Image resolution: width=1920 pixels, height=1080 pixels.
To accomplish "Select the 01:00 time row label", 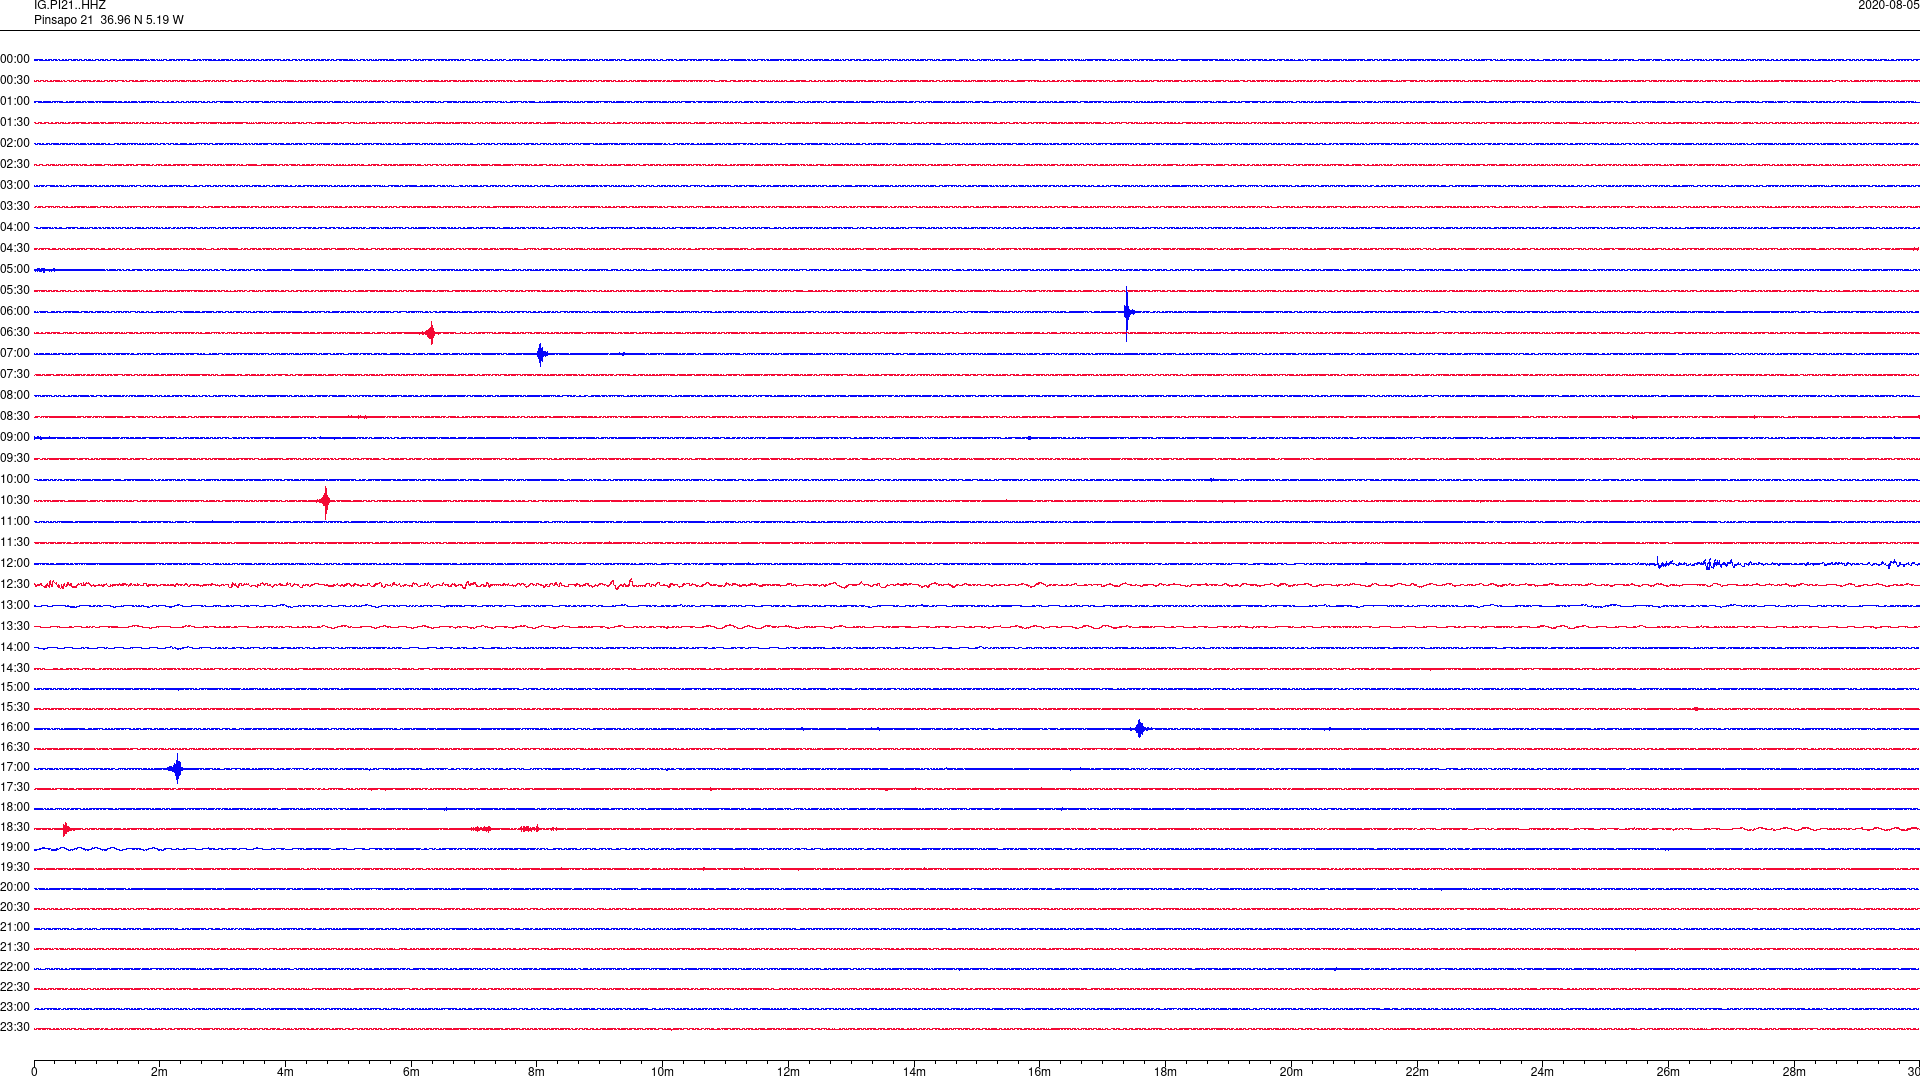I will (x=15, y=102).
